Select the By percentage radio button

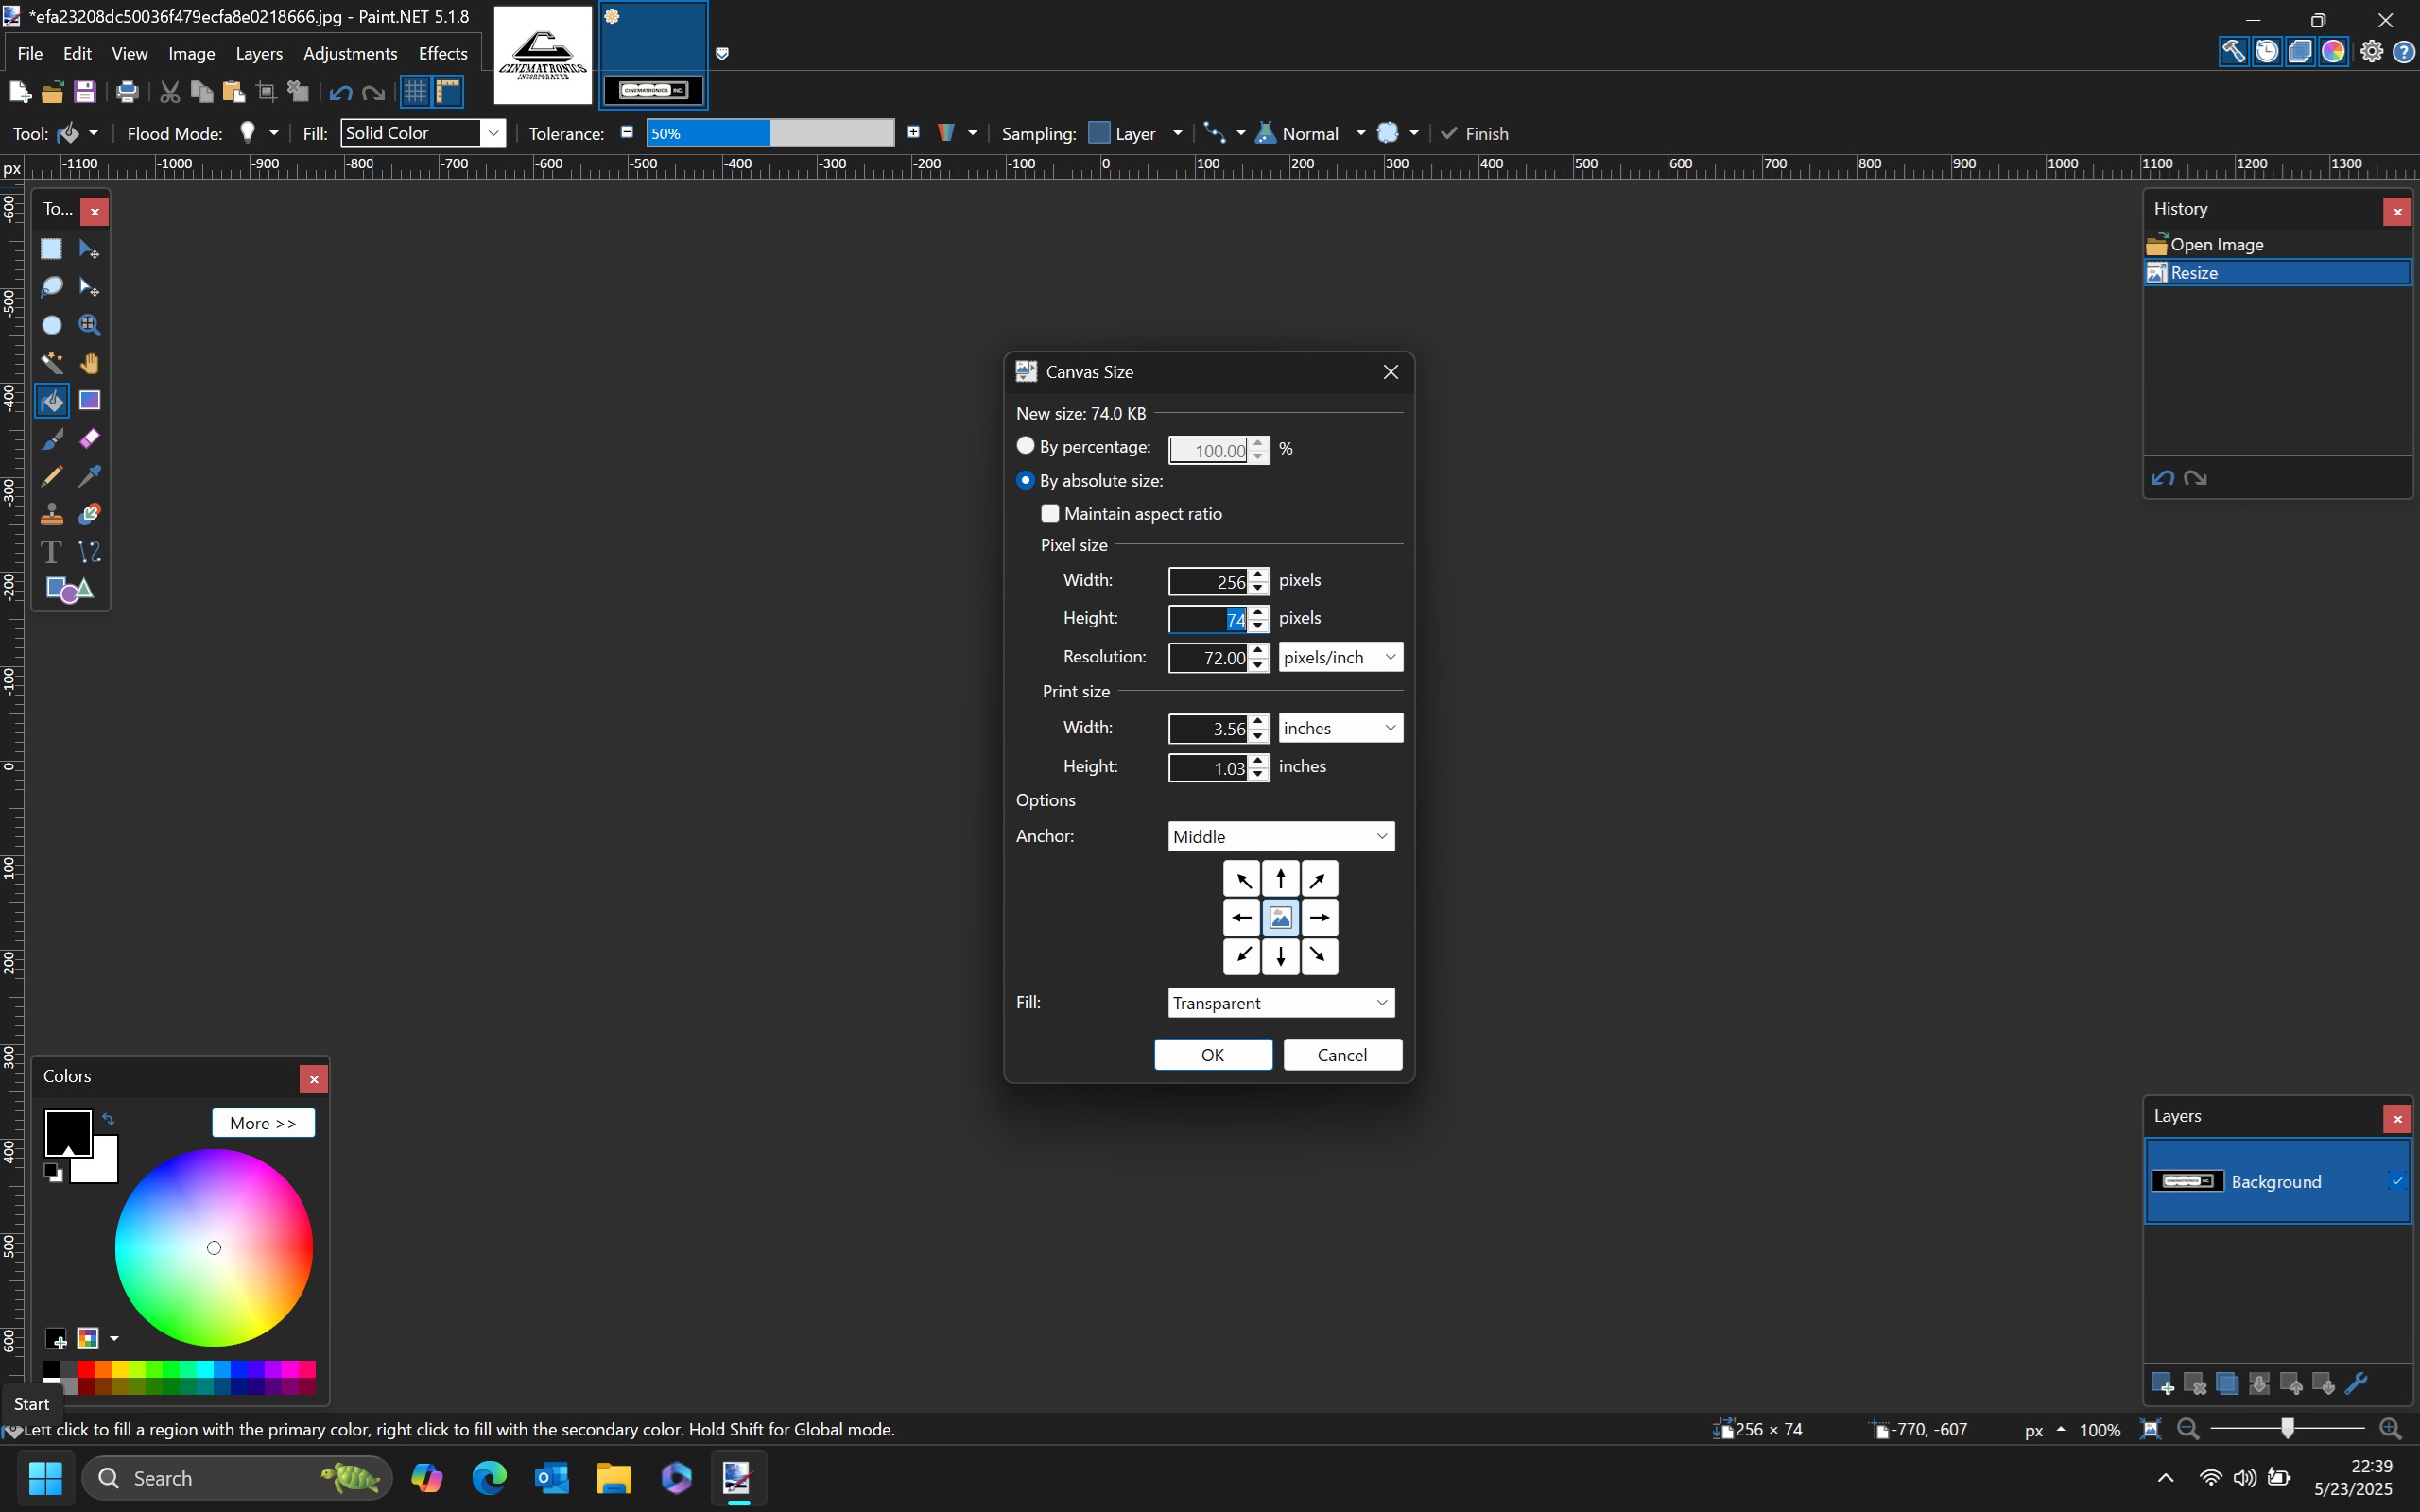(x=1025, y=446)
